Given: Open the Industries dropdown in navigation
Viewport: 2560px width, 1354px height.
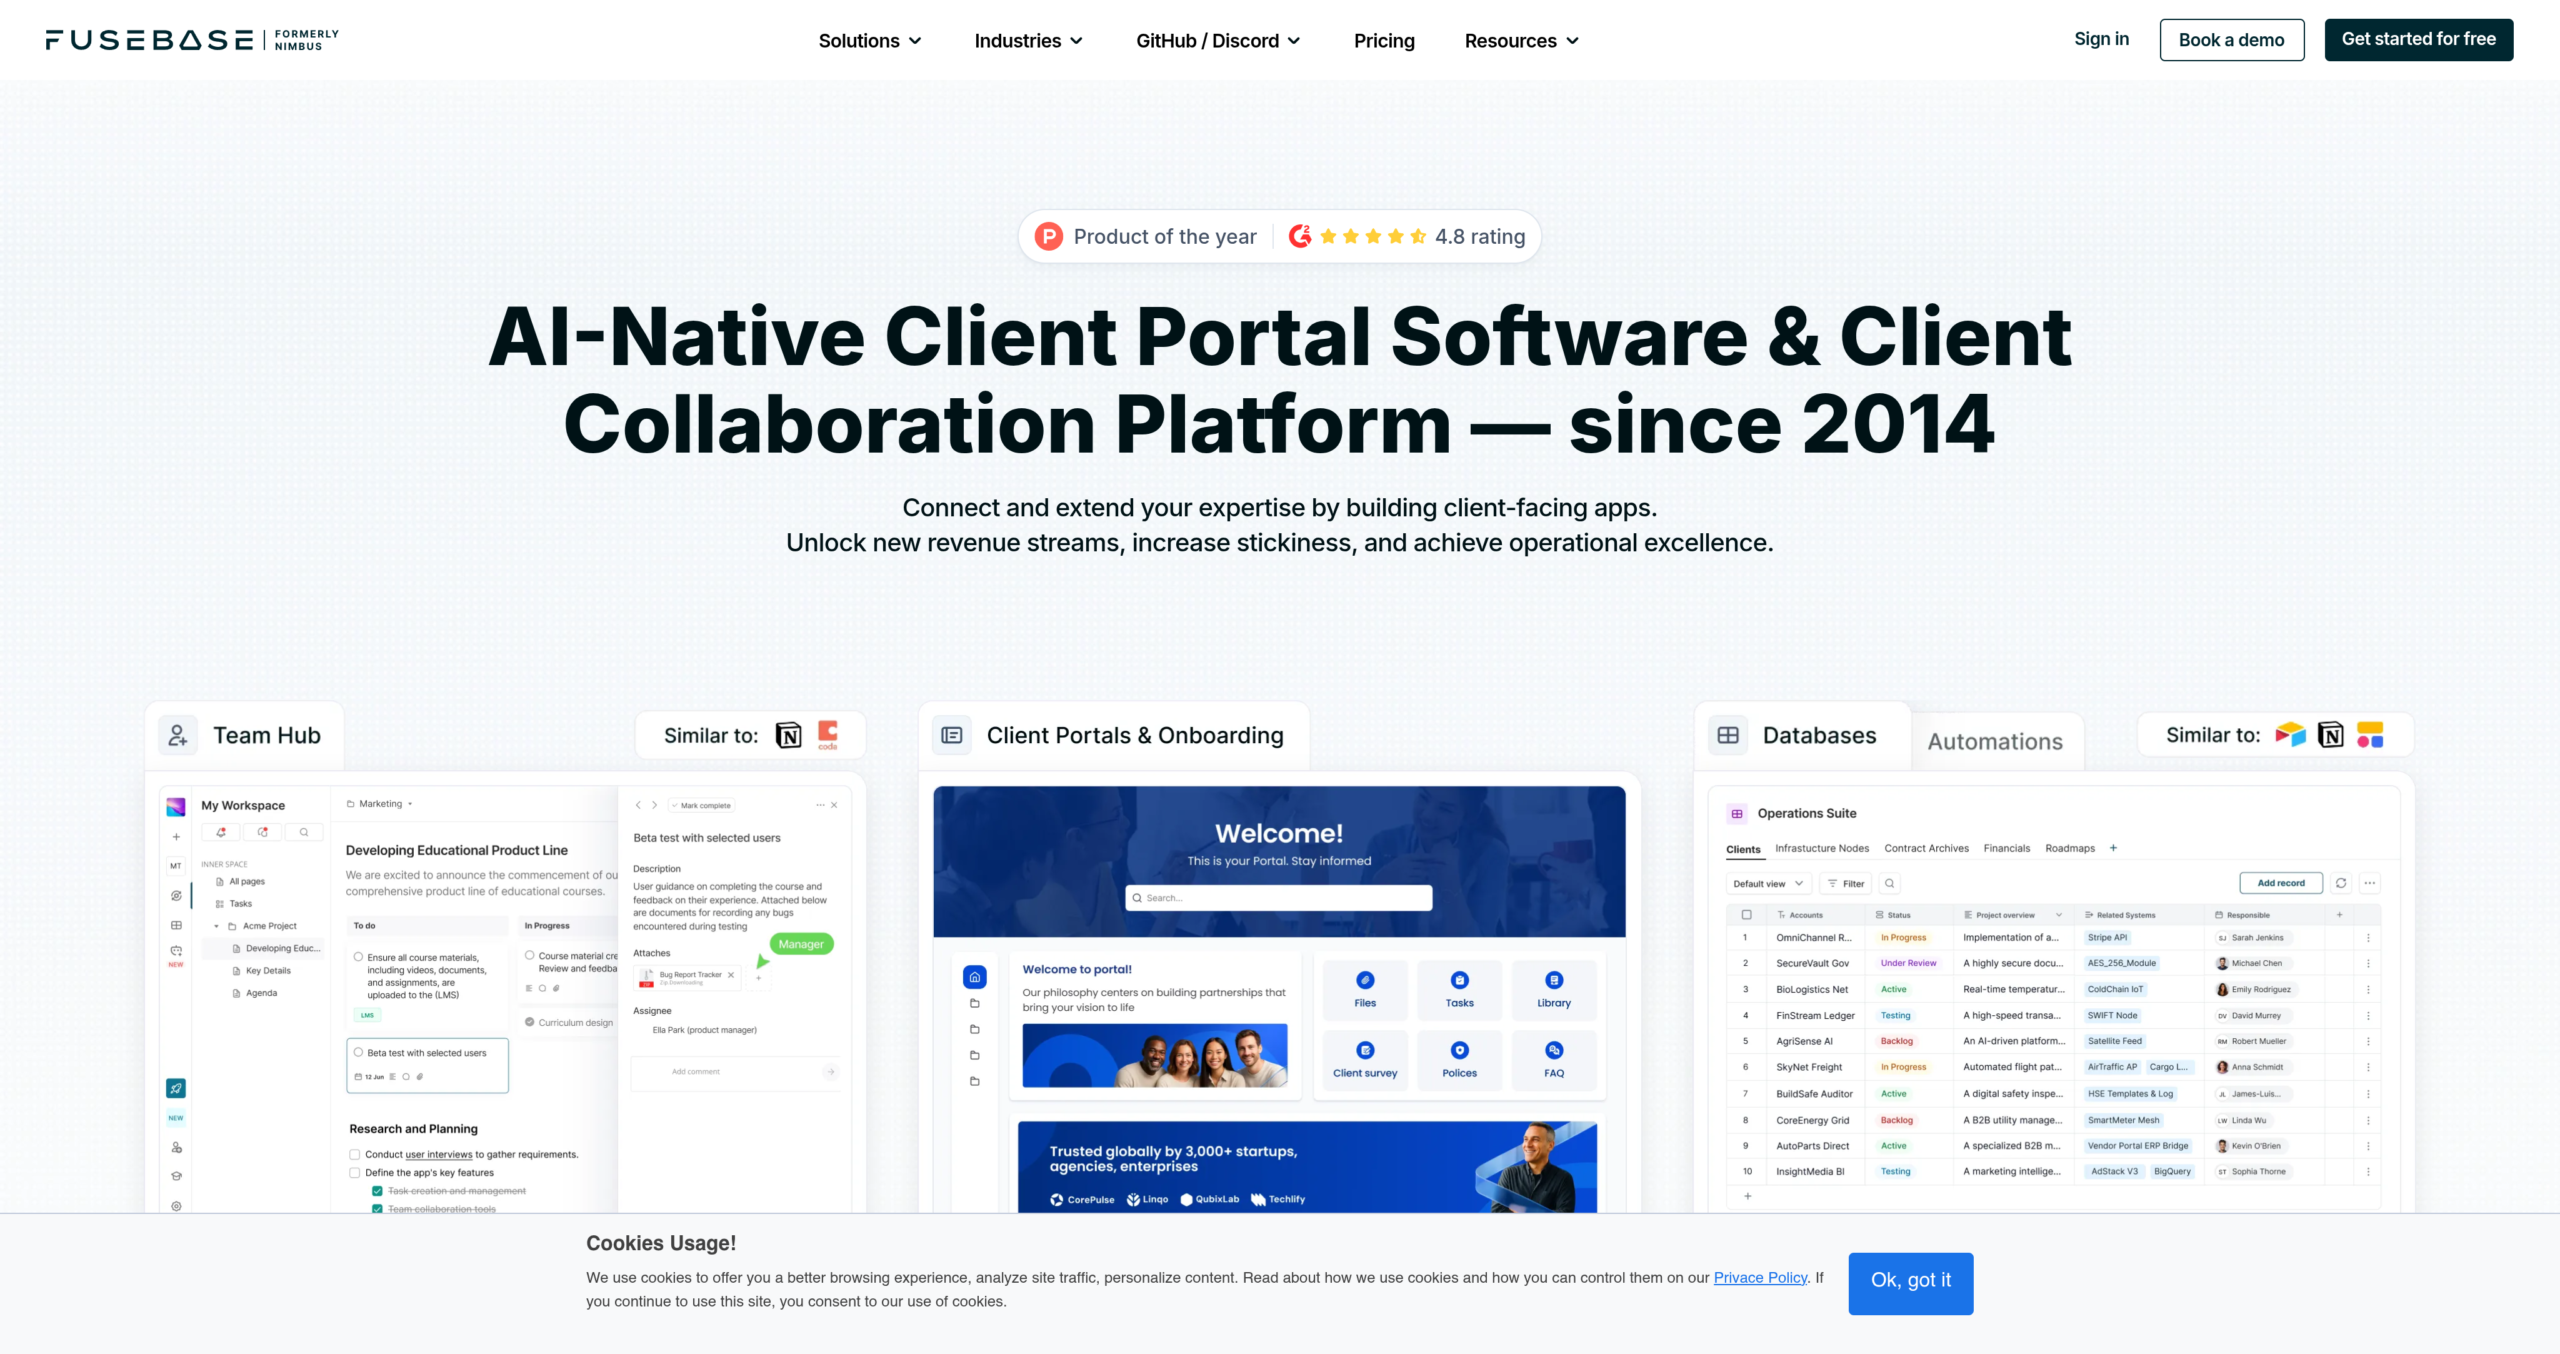Looking at the screenshot, I should 1029,41.
